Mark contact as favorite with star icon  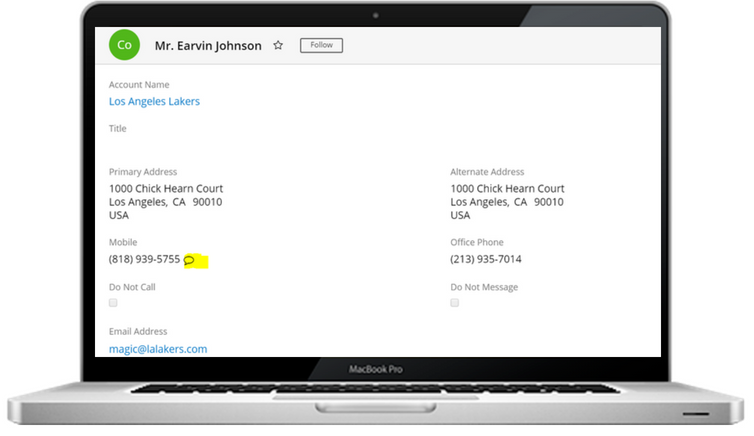click(278, 45)
